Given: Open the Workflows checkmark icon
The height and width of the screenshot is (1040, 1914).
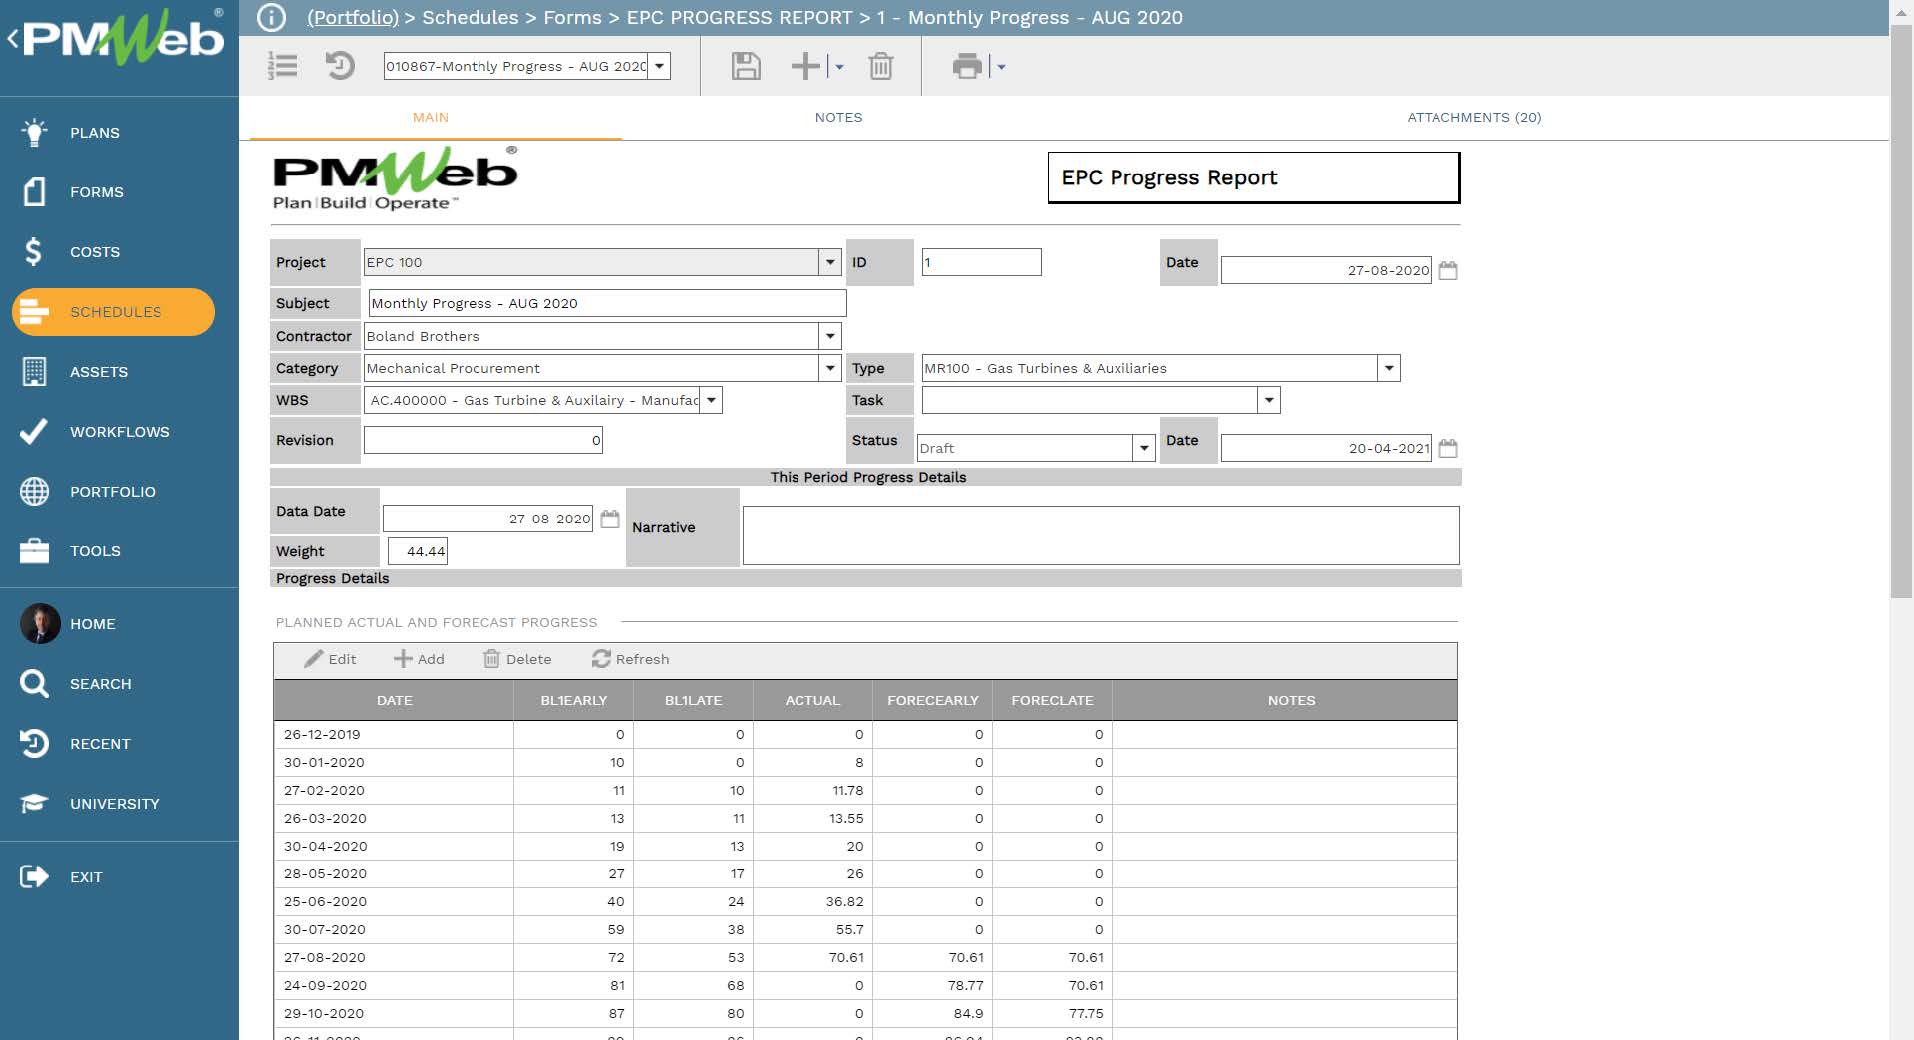Looking at the screenshot, I should tap(34, 431).
